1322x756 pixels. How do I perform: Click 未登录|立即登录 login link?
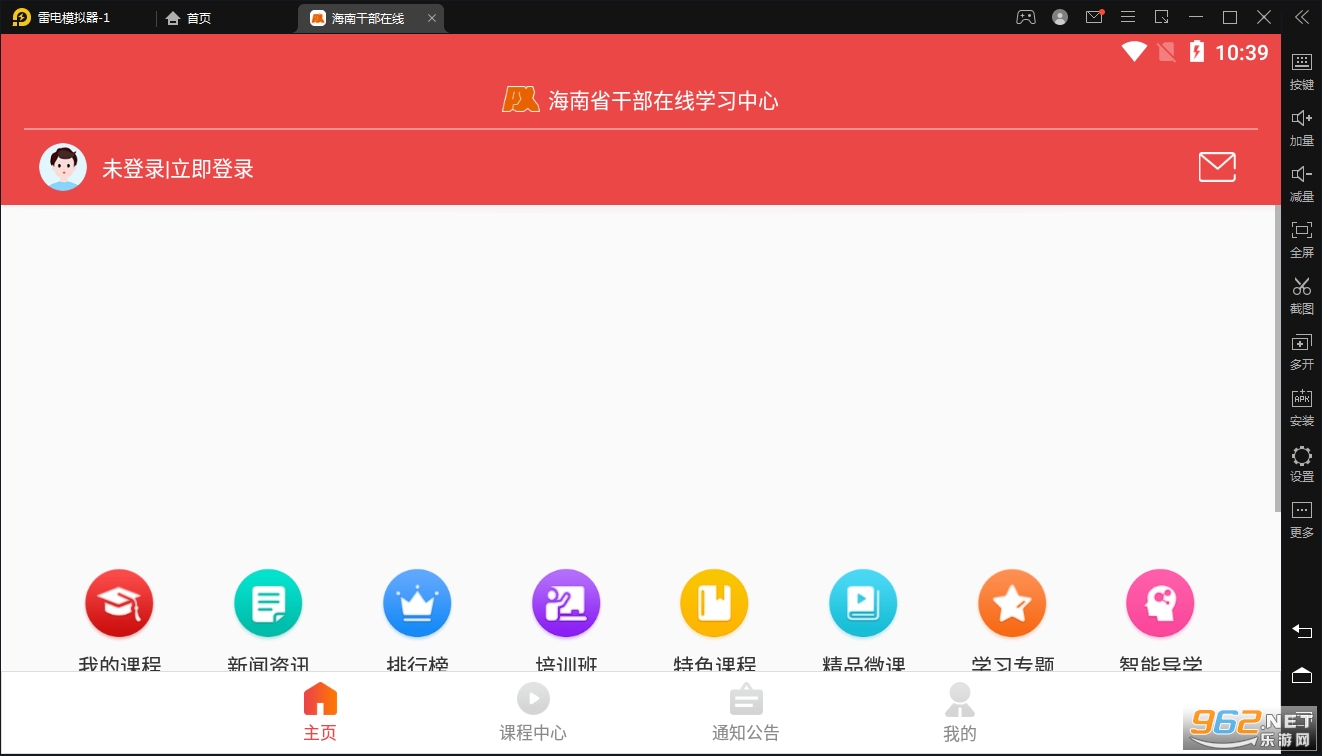tap(178, 169)
